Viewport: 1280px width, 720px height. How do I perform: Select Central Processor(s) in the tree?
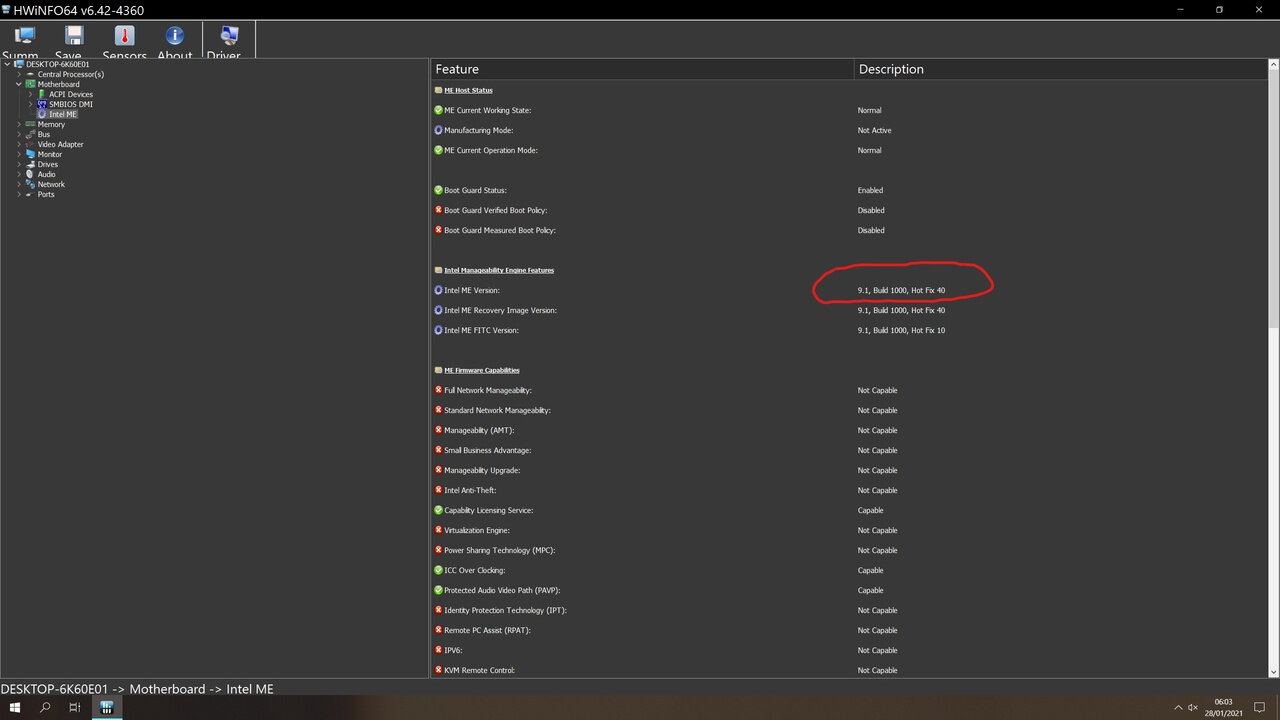(71, 74)
